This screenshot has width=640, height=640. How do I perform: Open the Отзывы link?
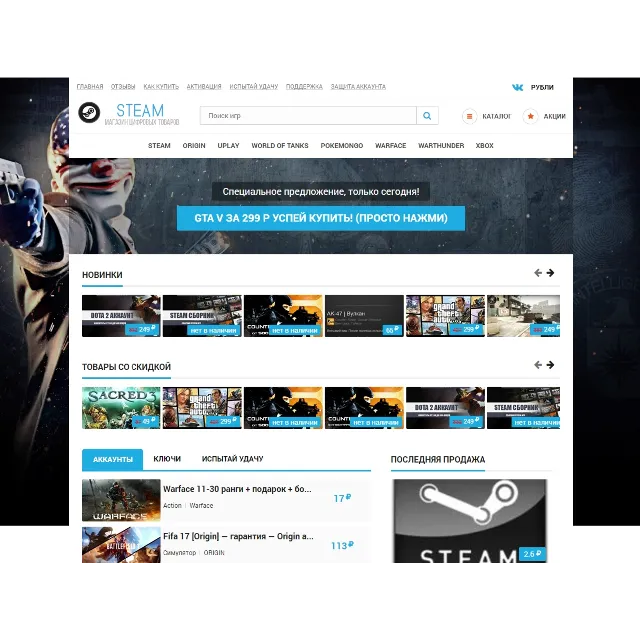coord(123,87)
